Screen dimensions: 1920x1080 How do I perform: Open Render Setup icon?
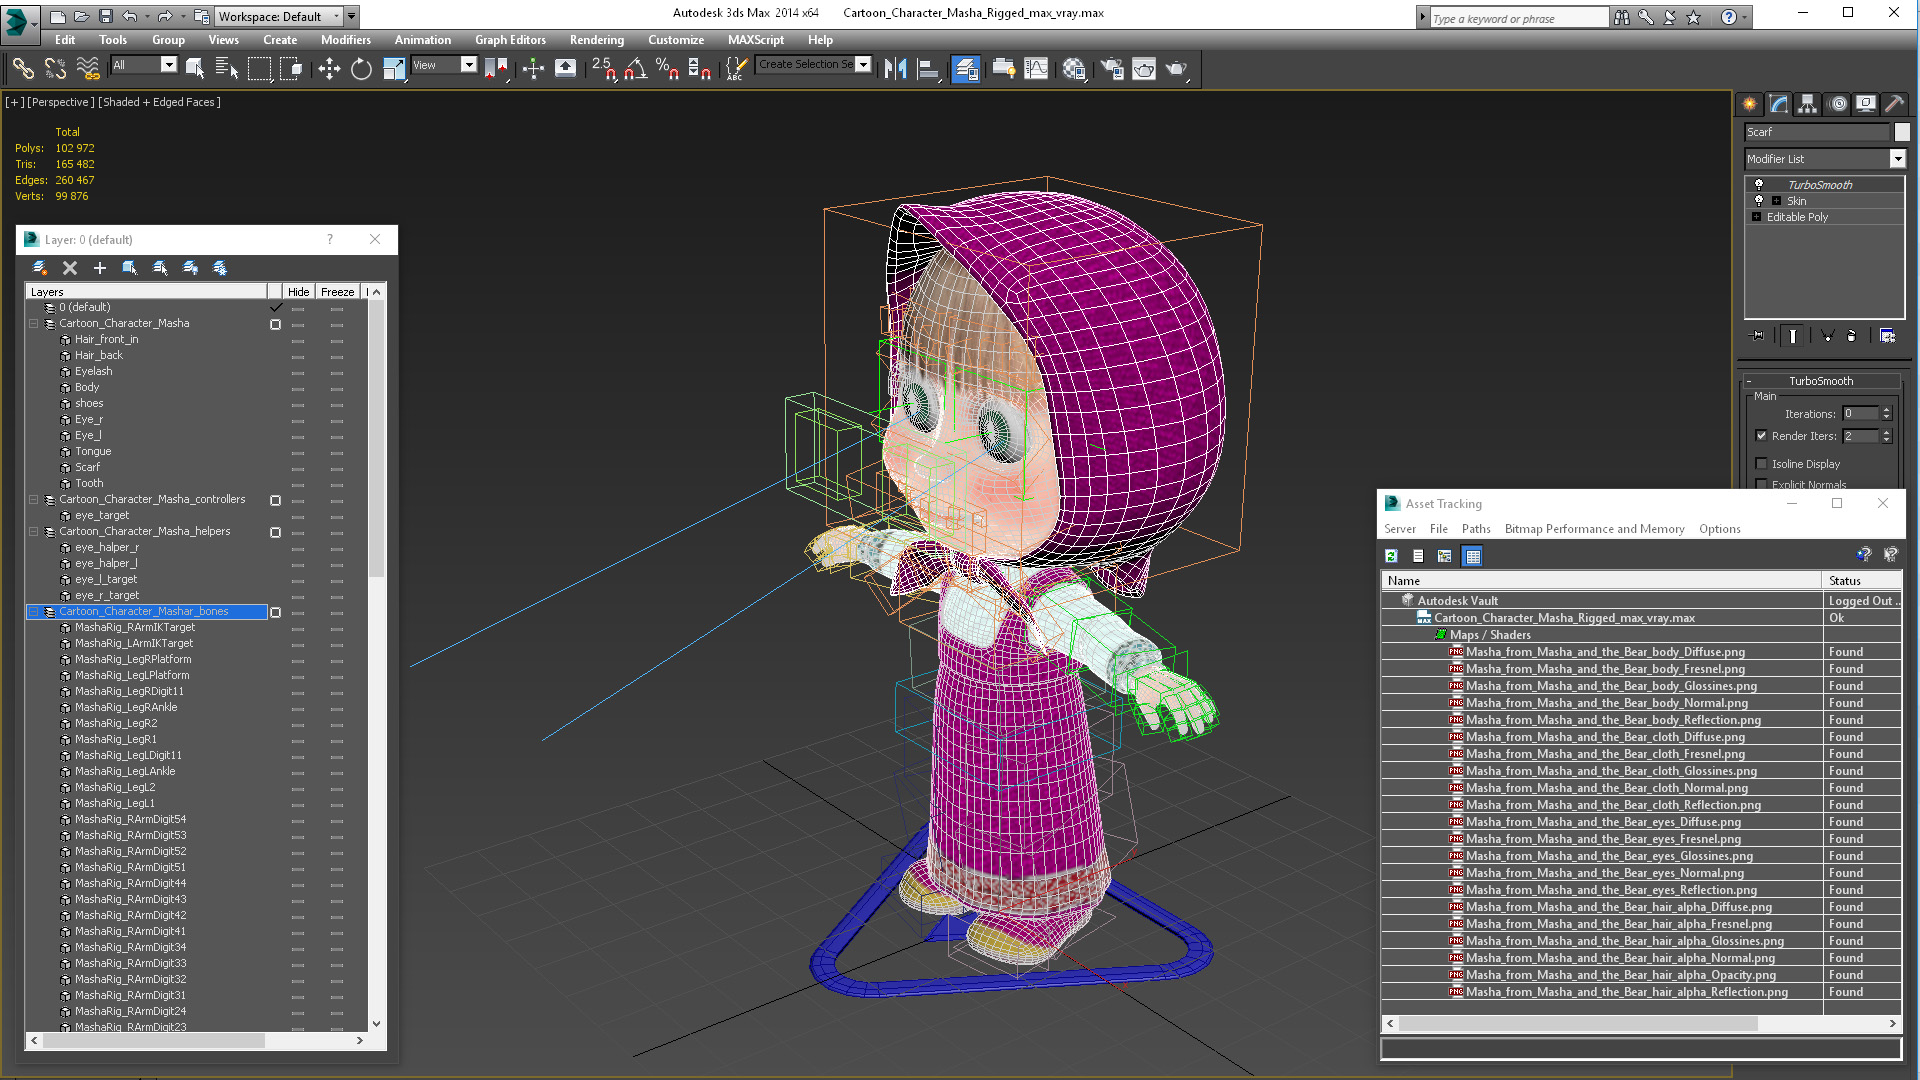click(1112, 68)
